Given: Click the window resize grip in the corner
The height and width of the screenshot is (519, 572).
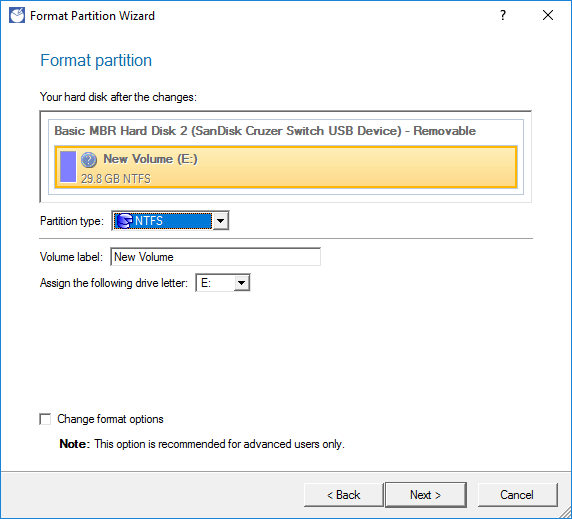Looking at the screenshot, I should (565, 512).
